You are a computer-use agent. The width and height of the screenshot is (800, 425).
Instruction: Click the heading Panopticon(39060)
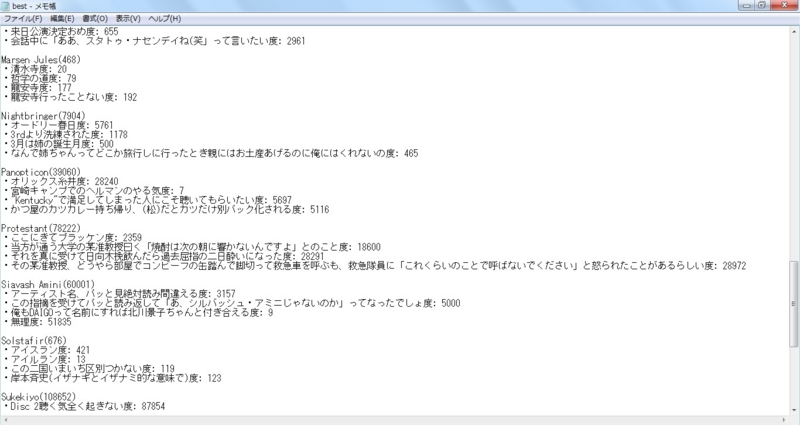point(41,172)
